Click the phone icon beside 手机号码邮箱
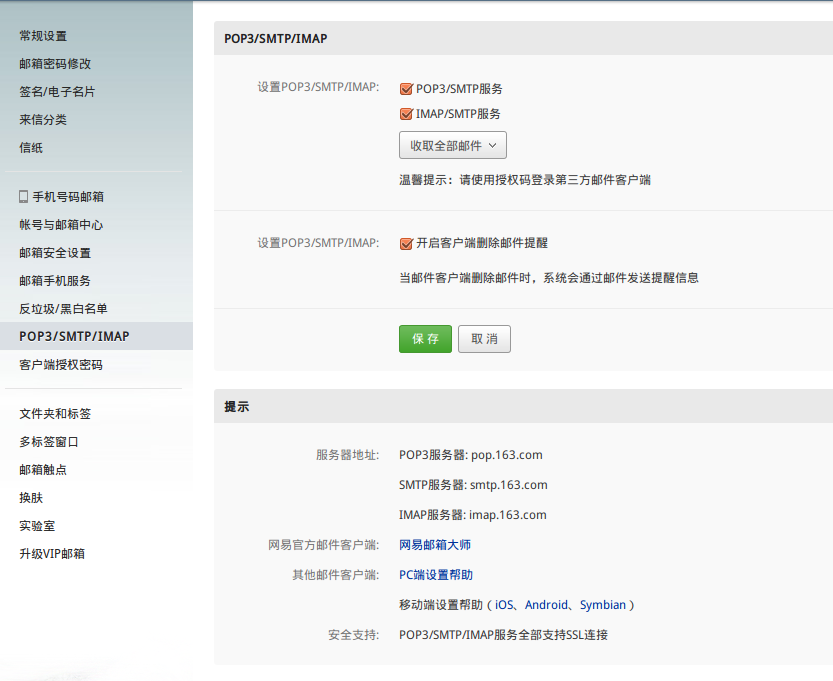Viewport: 833px width, 681px height. coord(23,197)
